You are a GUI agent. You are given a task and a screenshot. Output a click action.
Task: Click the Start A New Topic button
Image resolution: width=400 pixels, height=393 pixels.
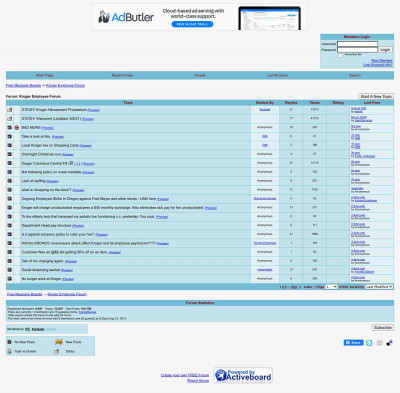tap(376, 96)
